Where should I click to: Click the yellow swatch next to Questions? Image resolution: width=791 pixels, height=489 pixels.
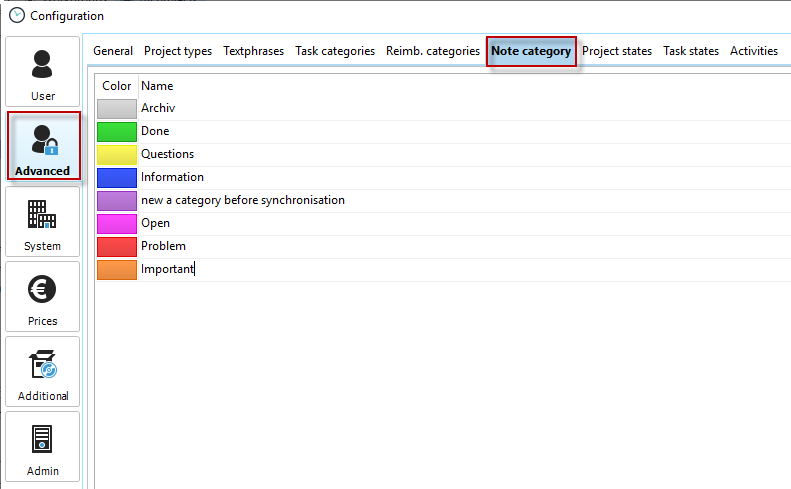click(117, 154)
